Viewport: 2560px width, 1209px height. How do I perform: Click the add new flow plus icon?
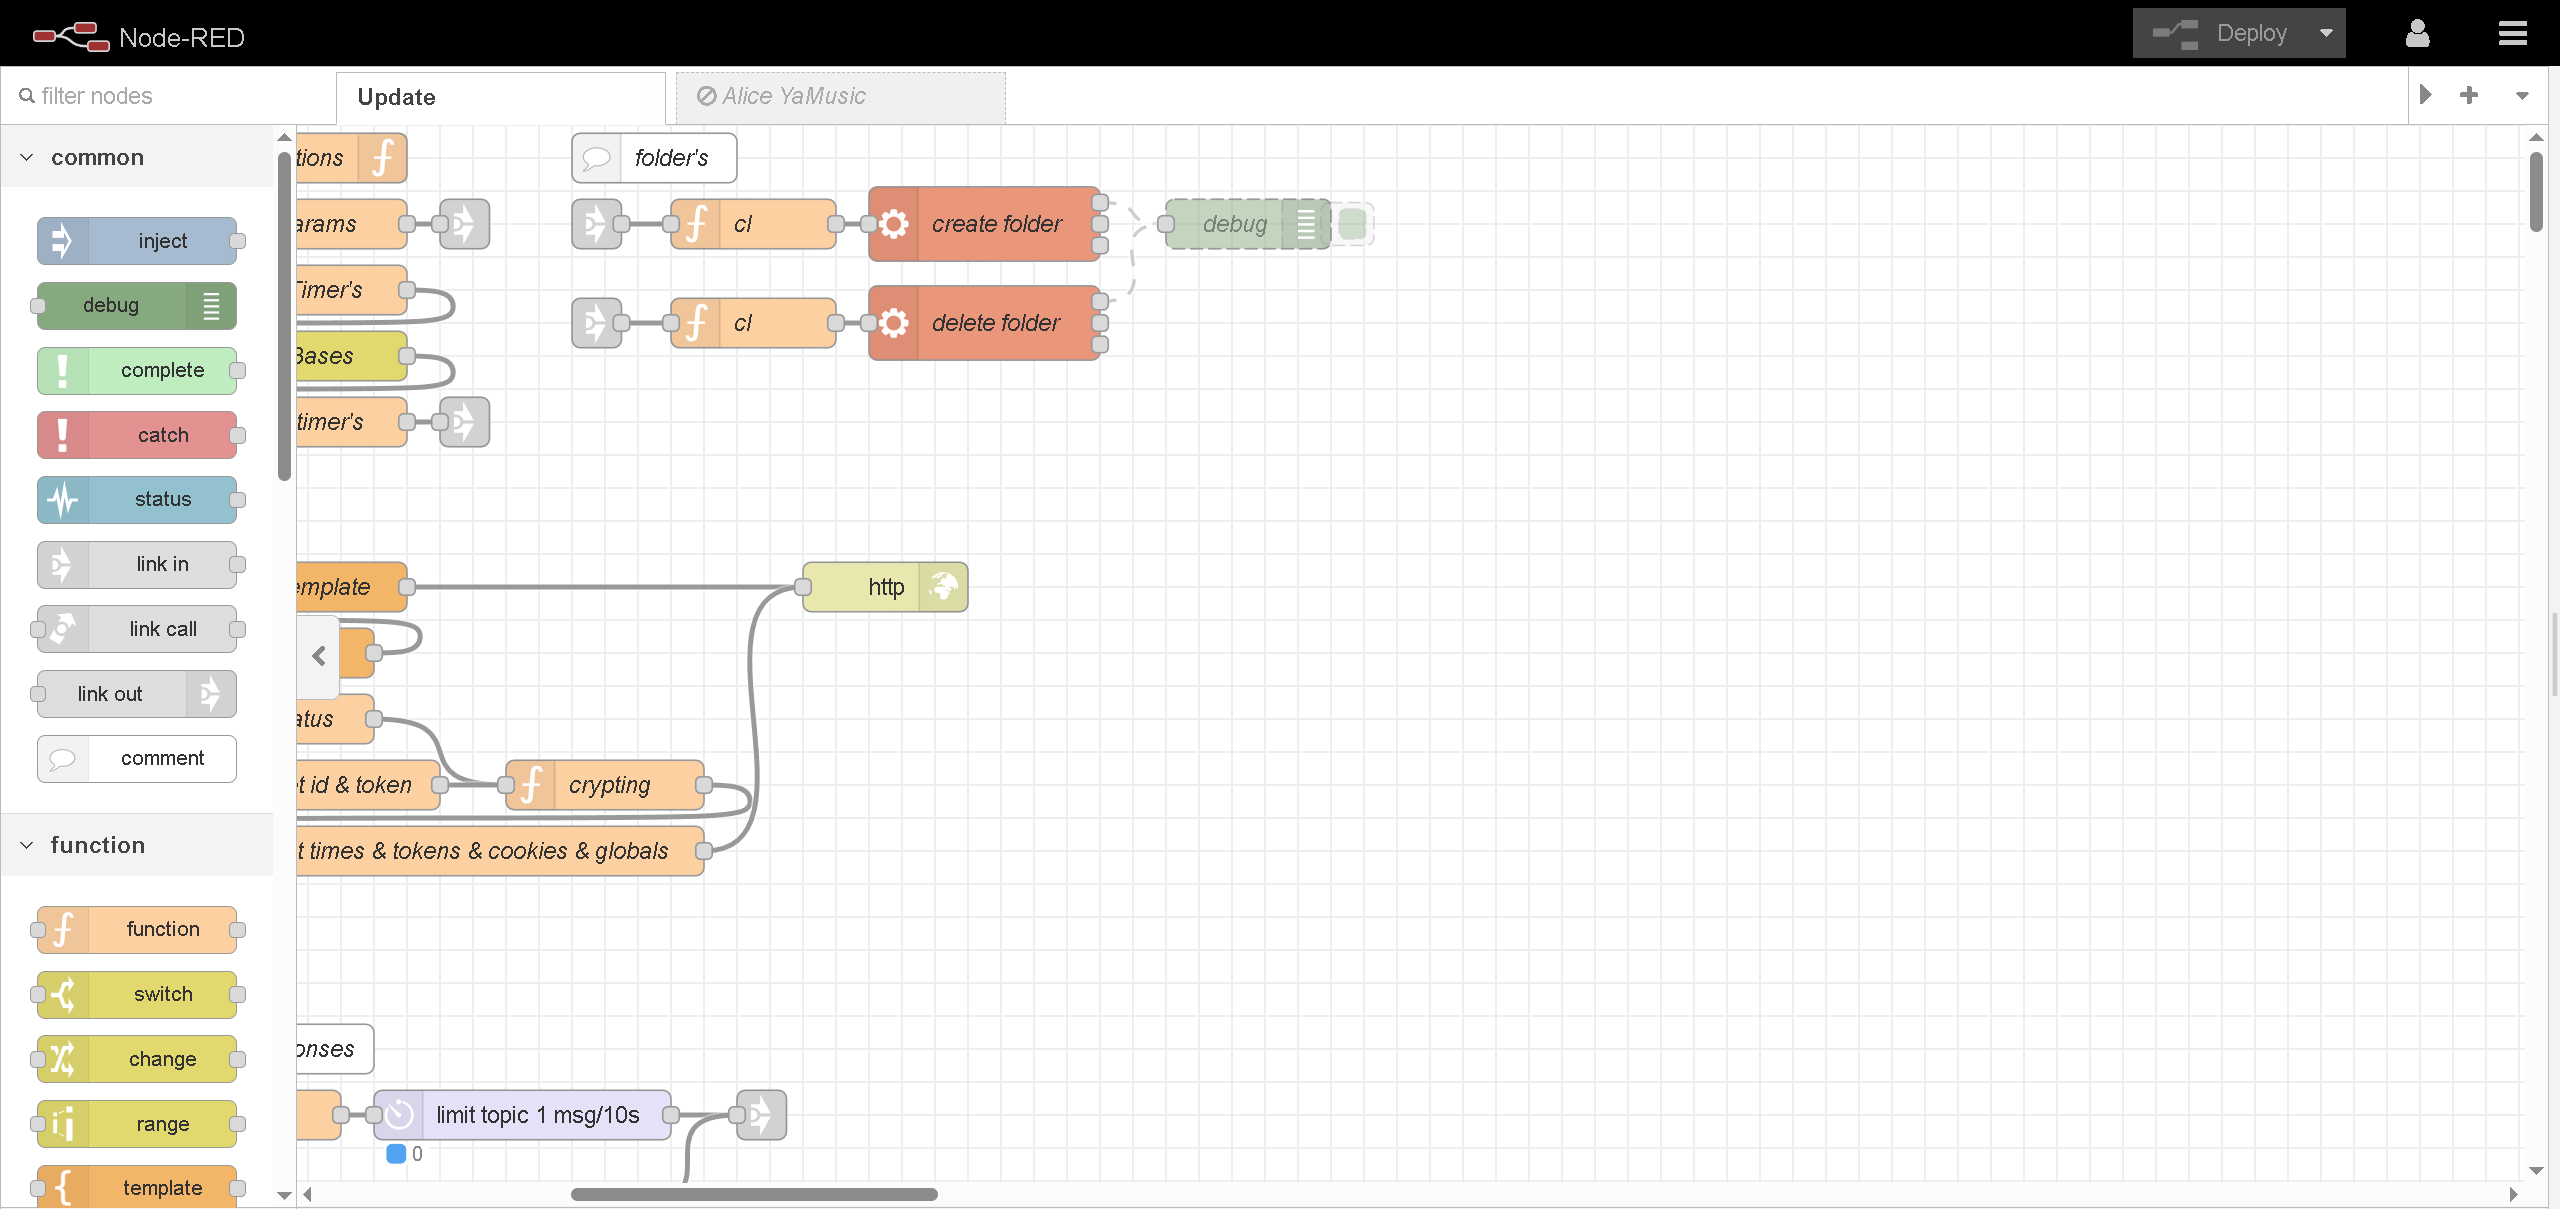click(x=2469, y=95)
